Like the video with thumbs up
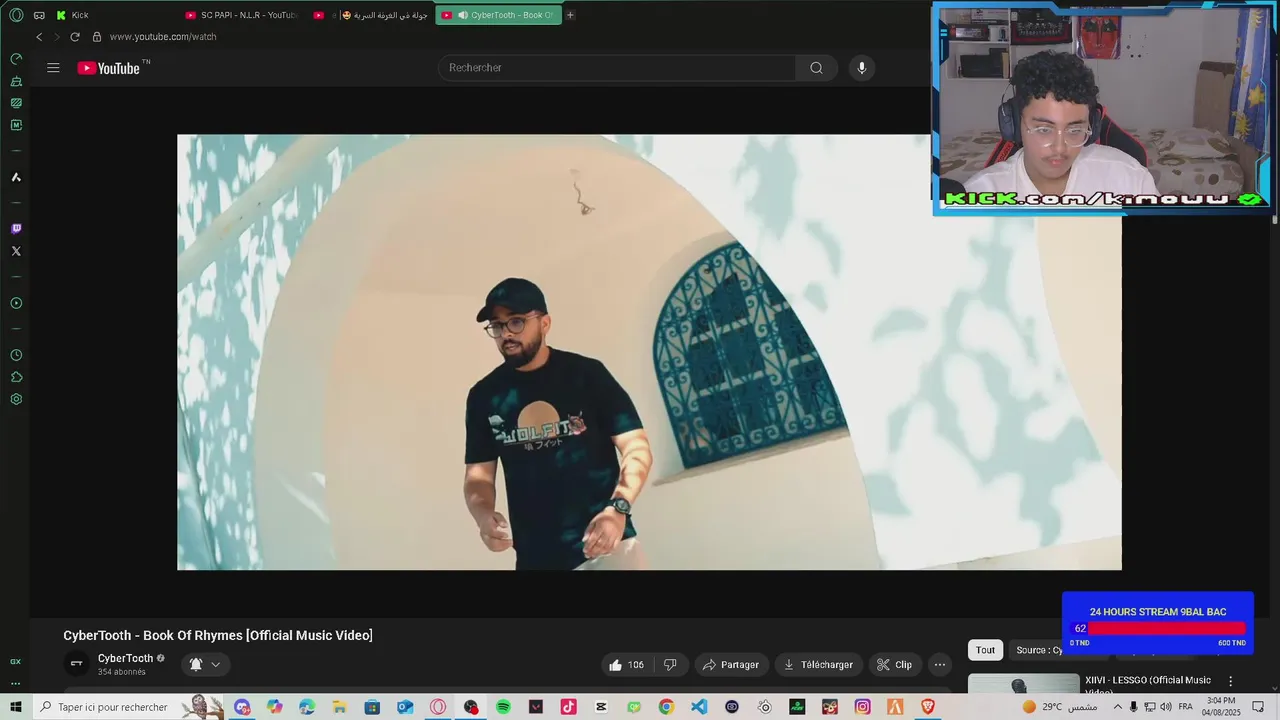Image resolution: width=1280 pixels, height=720 pixels. pos(626,665)
